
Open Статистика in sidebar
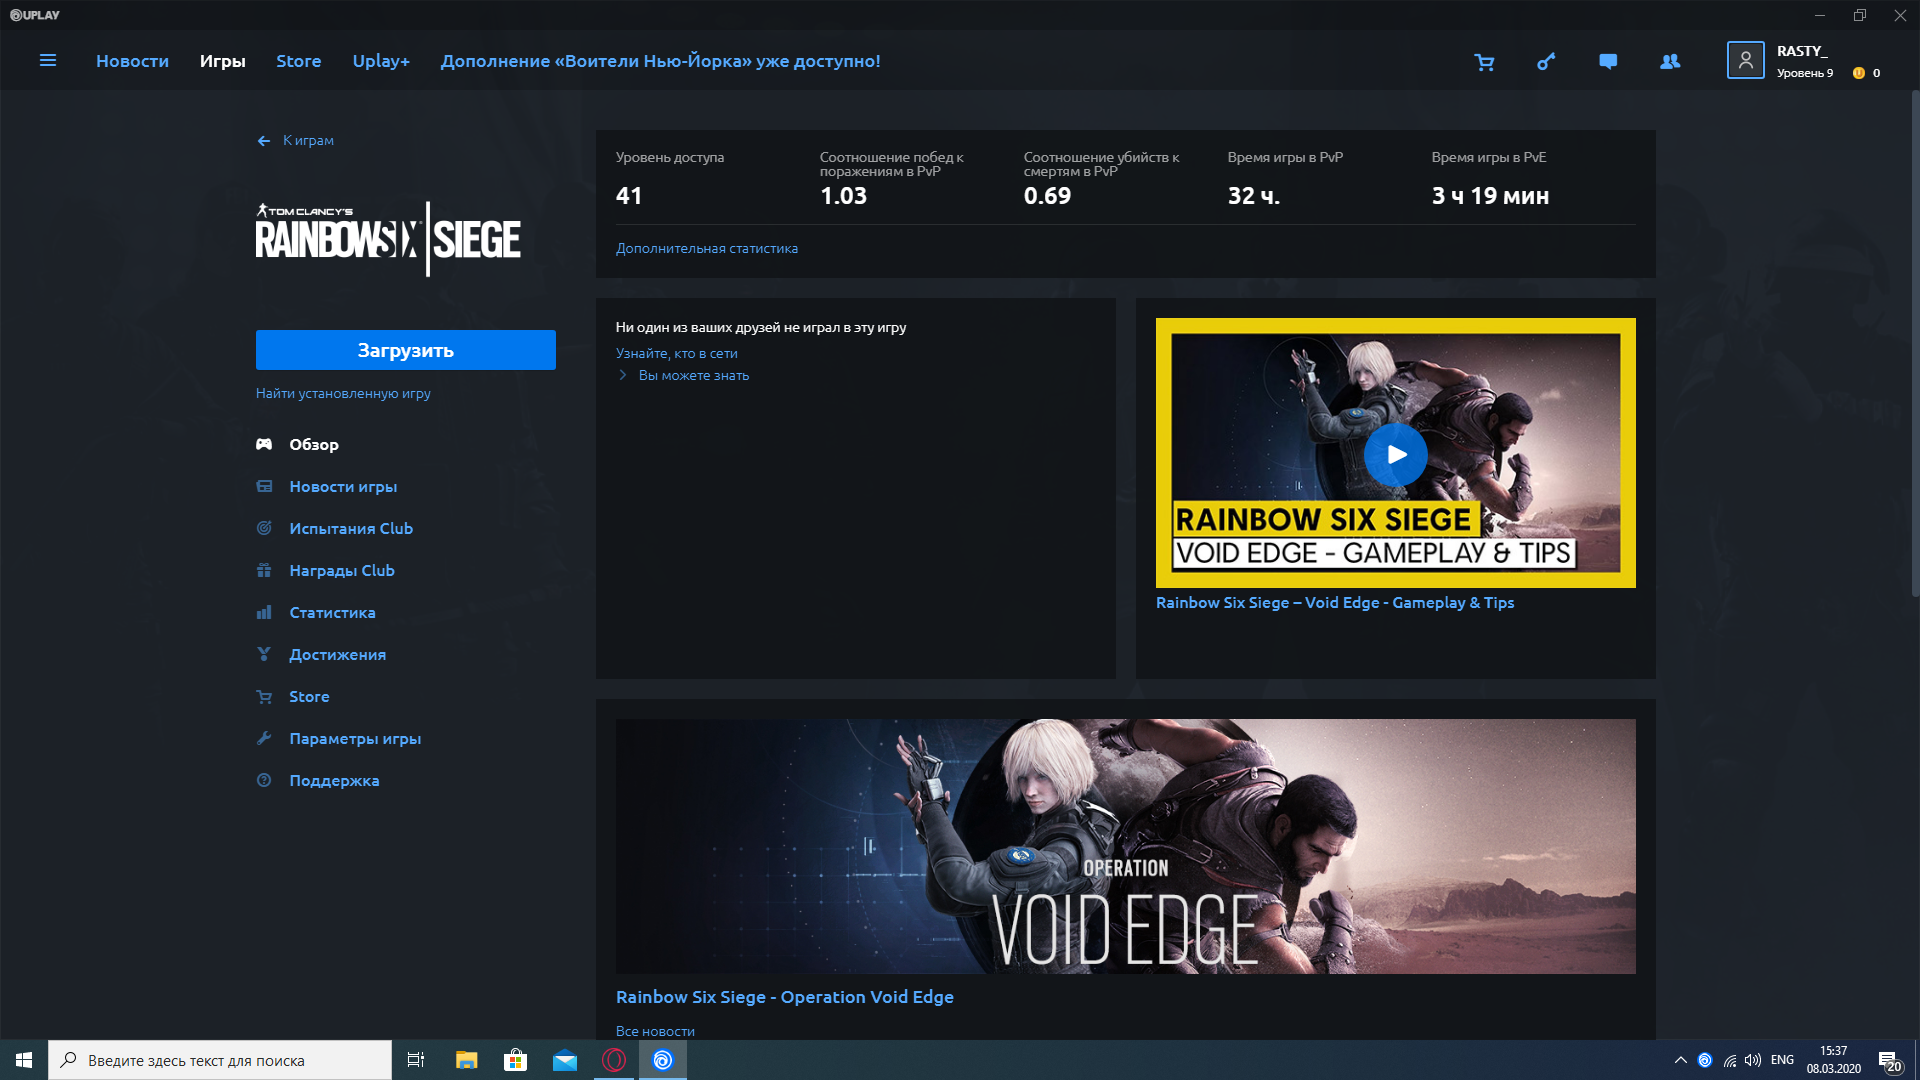tap(332, 612)
